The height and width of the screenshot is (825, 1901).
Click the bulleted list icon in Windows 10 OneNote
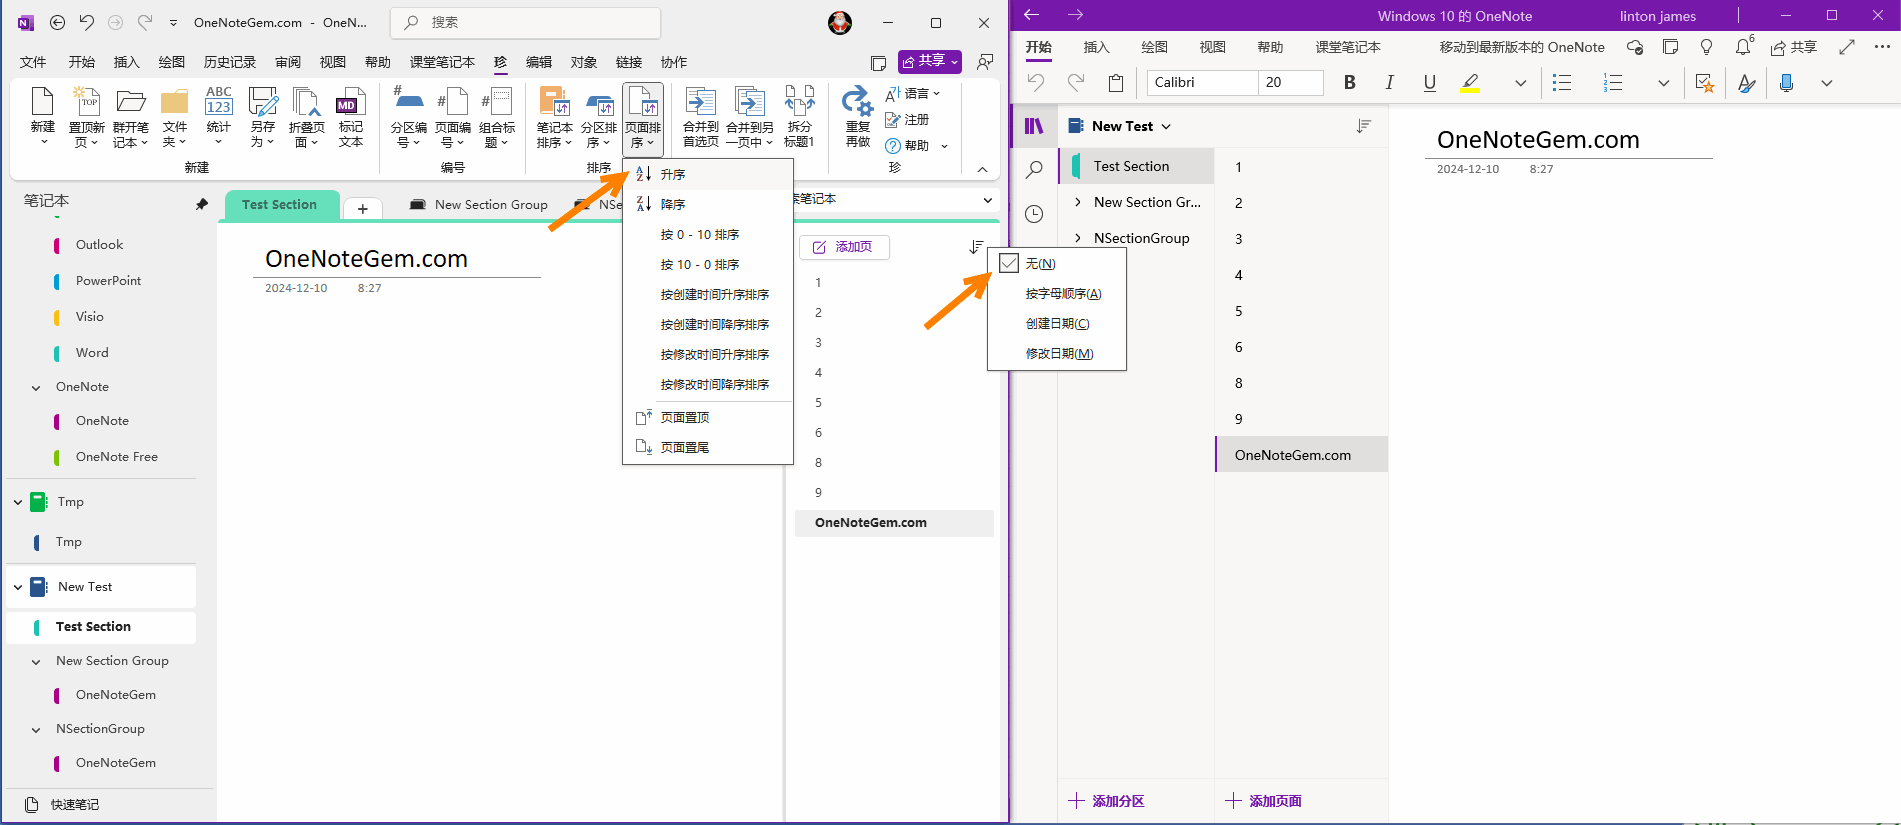[1562, 83]
